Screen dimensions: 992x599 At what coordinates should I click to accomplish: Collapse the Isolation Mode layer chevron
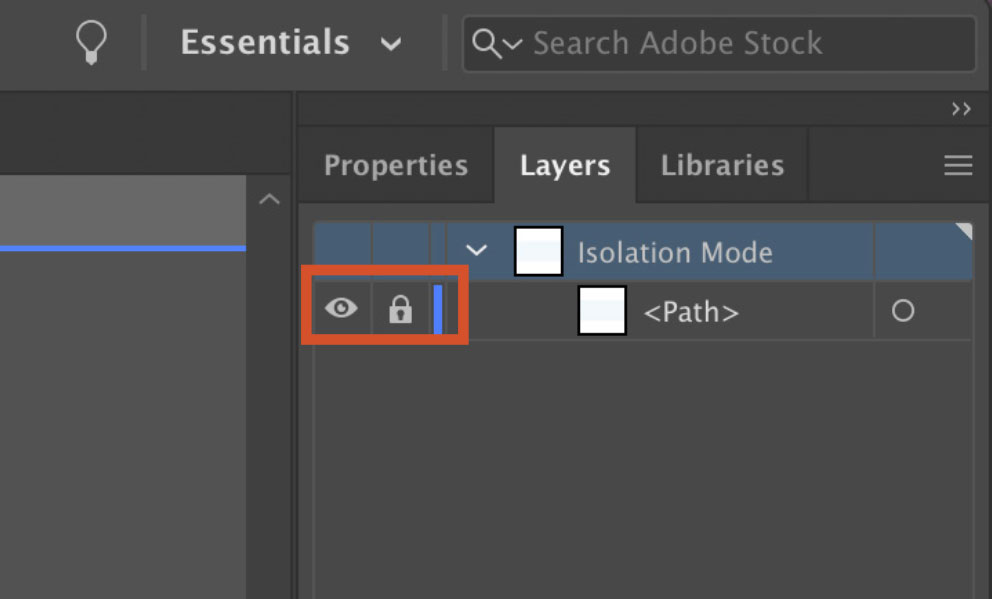tap(476, 250)
